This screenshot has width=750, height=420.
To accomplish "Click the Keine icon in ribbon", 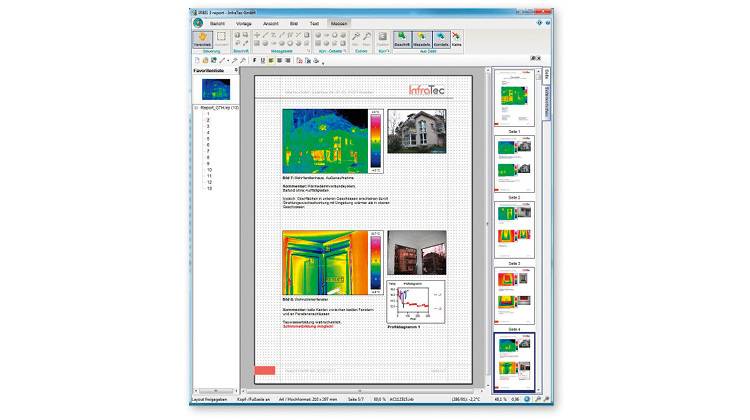I will coord(457,40).
